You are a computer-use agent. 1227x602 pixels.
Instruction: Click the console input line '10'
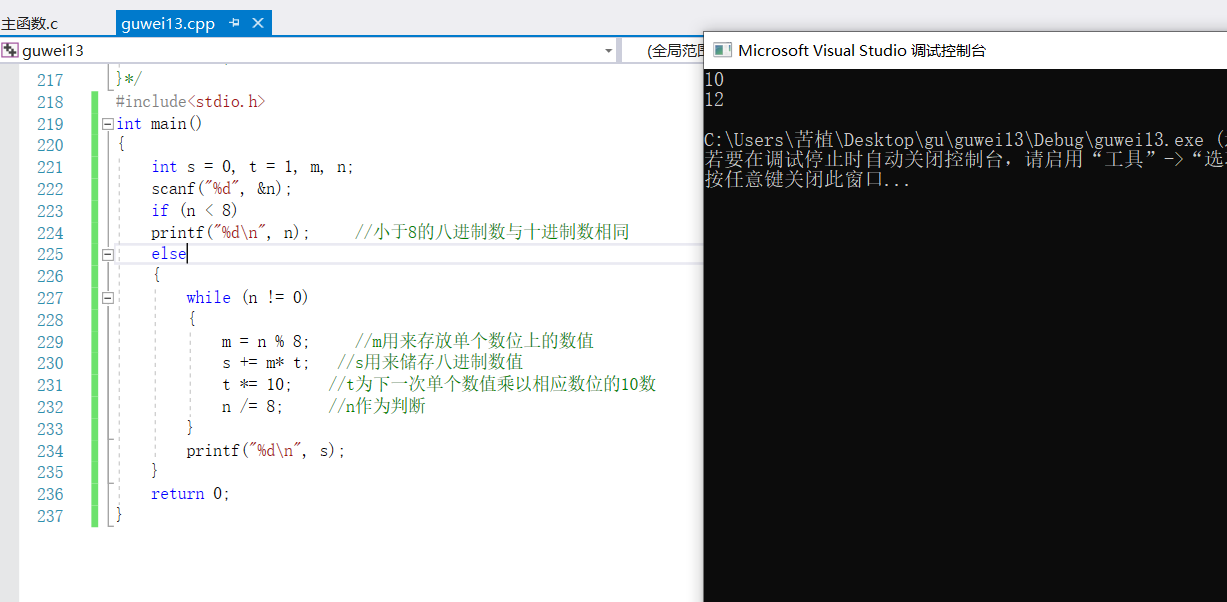point(714,80)
